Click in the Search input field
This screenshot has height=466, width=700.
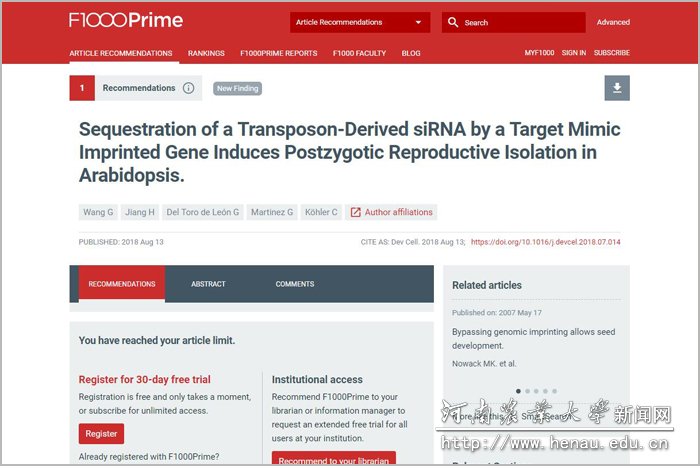pos(520,22)
